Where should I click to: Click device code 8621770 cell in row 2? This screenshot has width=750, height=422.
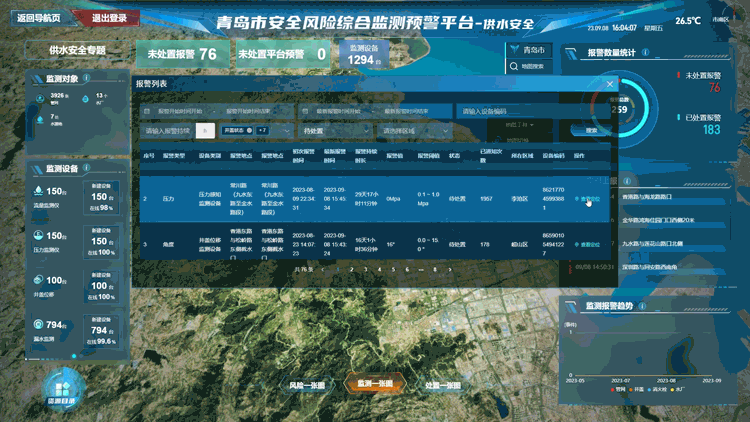pyautogui.click(x=553, y=199)
